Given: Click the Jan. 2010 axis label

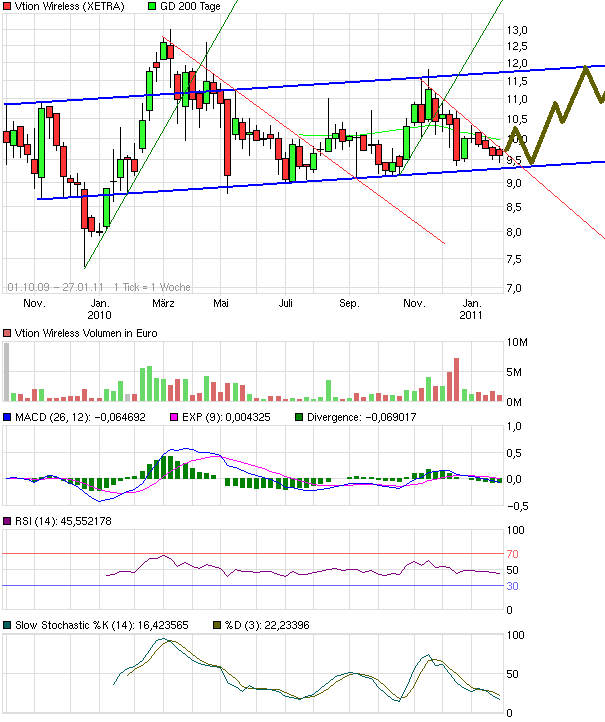Looking at the screenshot, I should (99, 309).
